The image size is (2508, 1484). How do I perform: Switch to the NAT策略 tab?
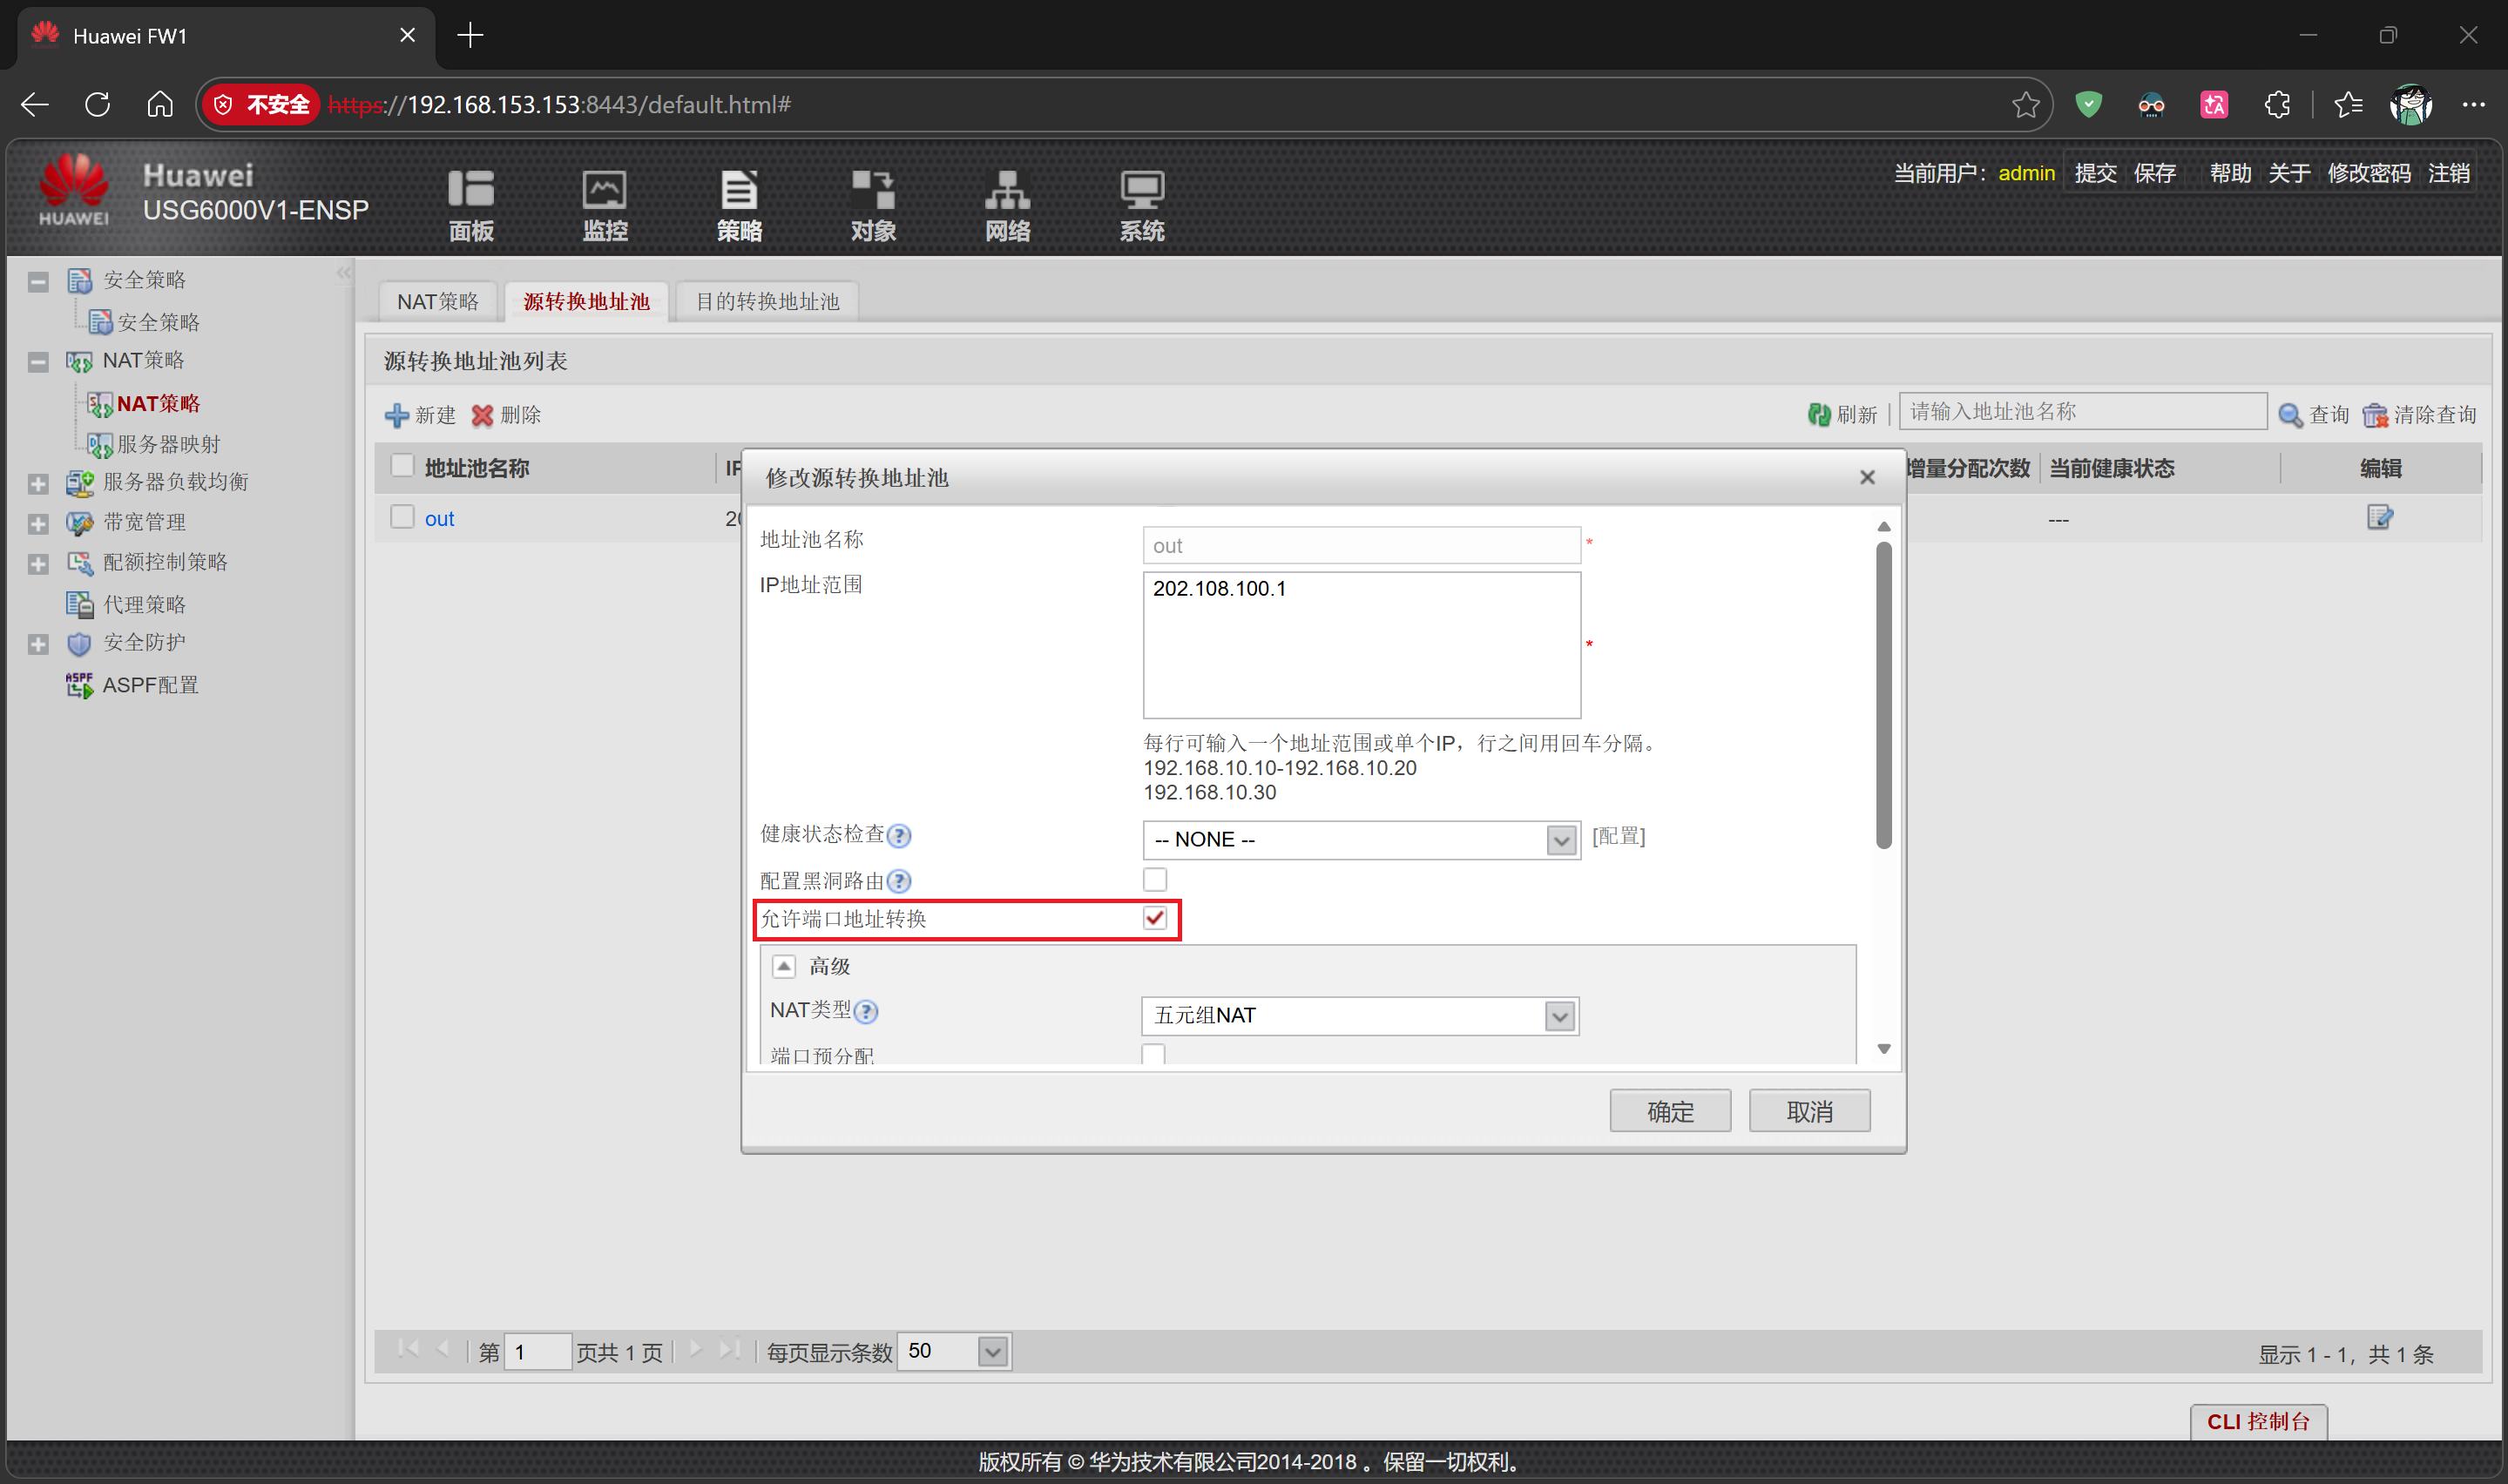click(x=438, y=301)
